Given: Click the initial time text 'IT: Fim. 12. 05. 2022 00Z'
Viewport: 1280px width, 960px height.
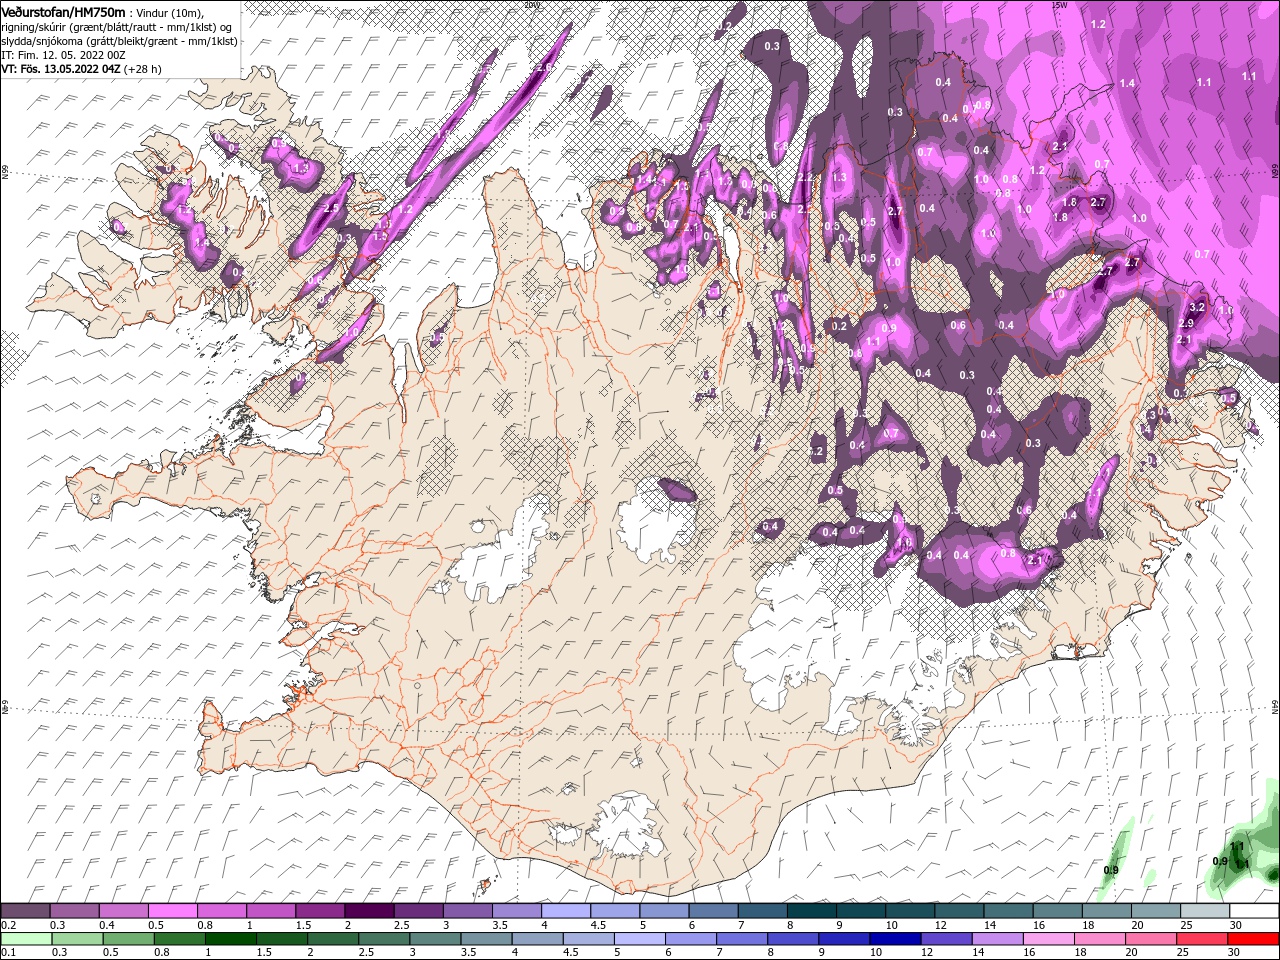Looking at the screenshot, I should click(63, 55).
